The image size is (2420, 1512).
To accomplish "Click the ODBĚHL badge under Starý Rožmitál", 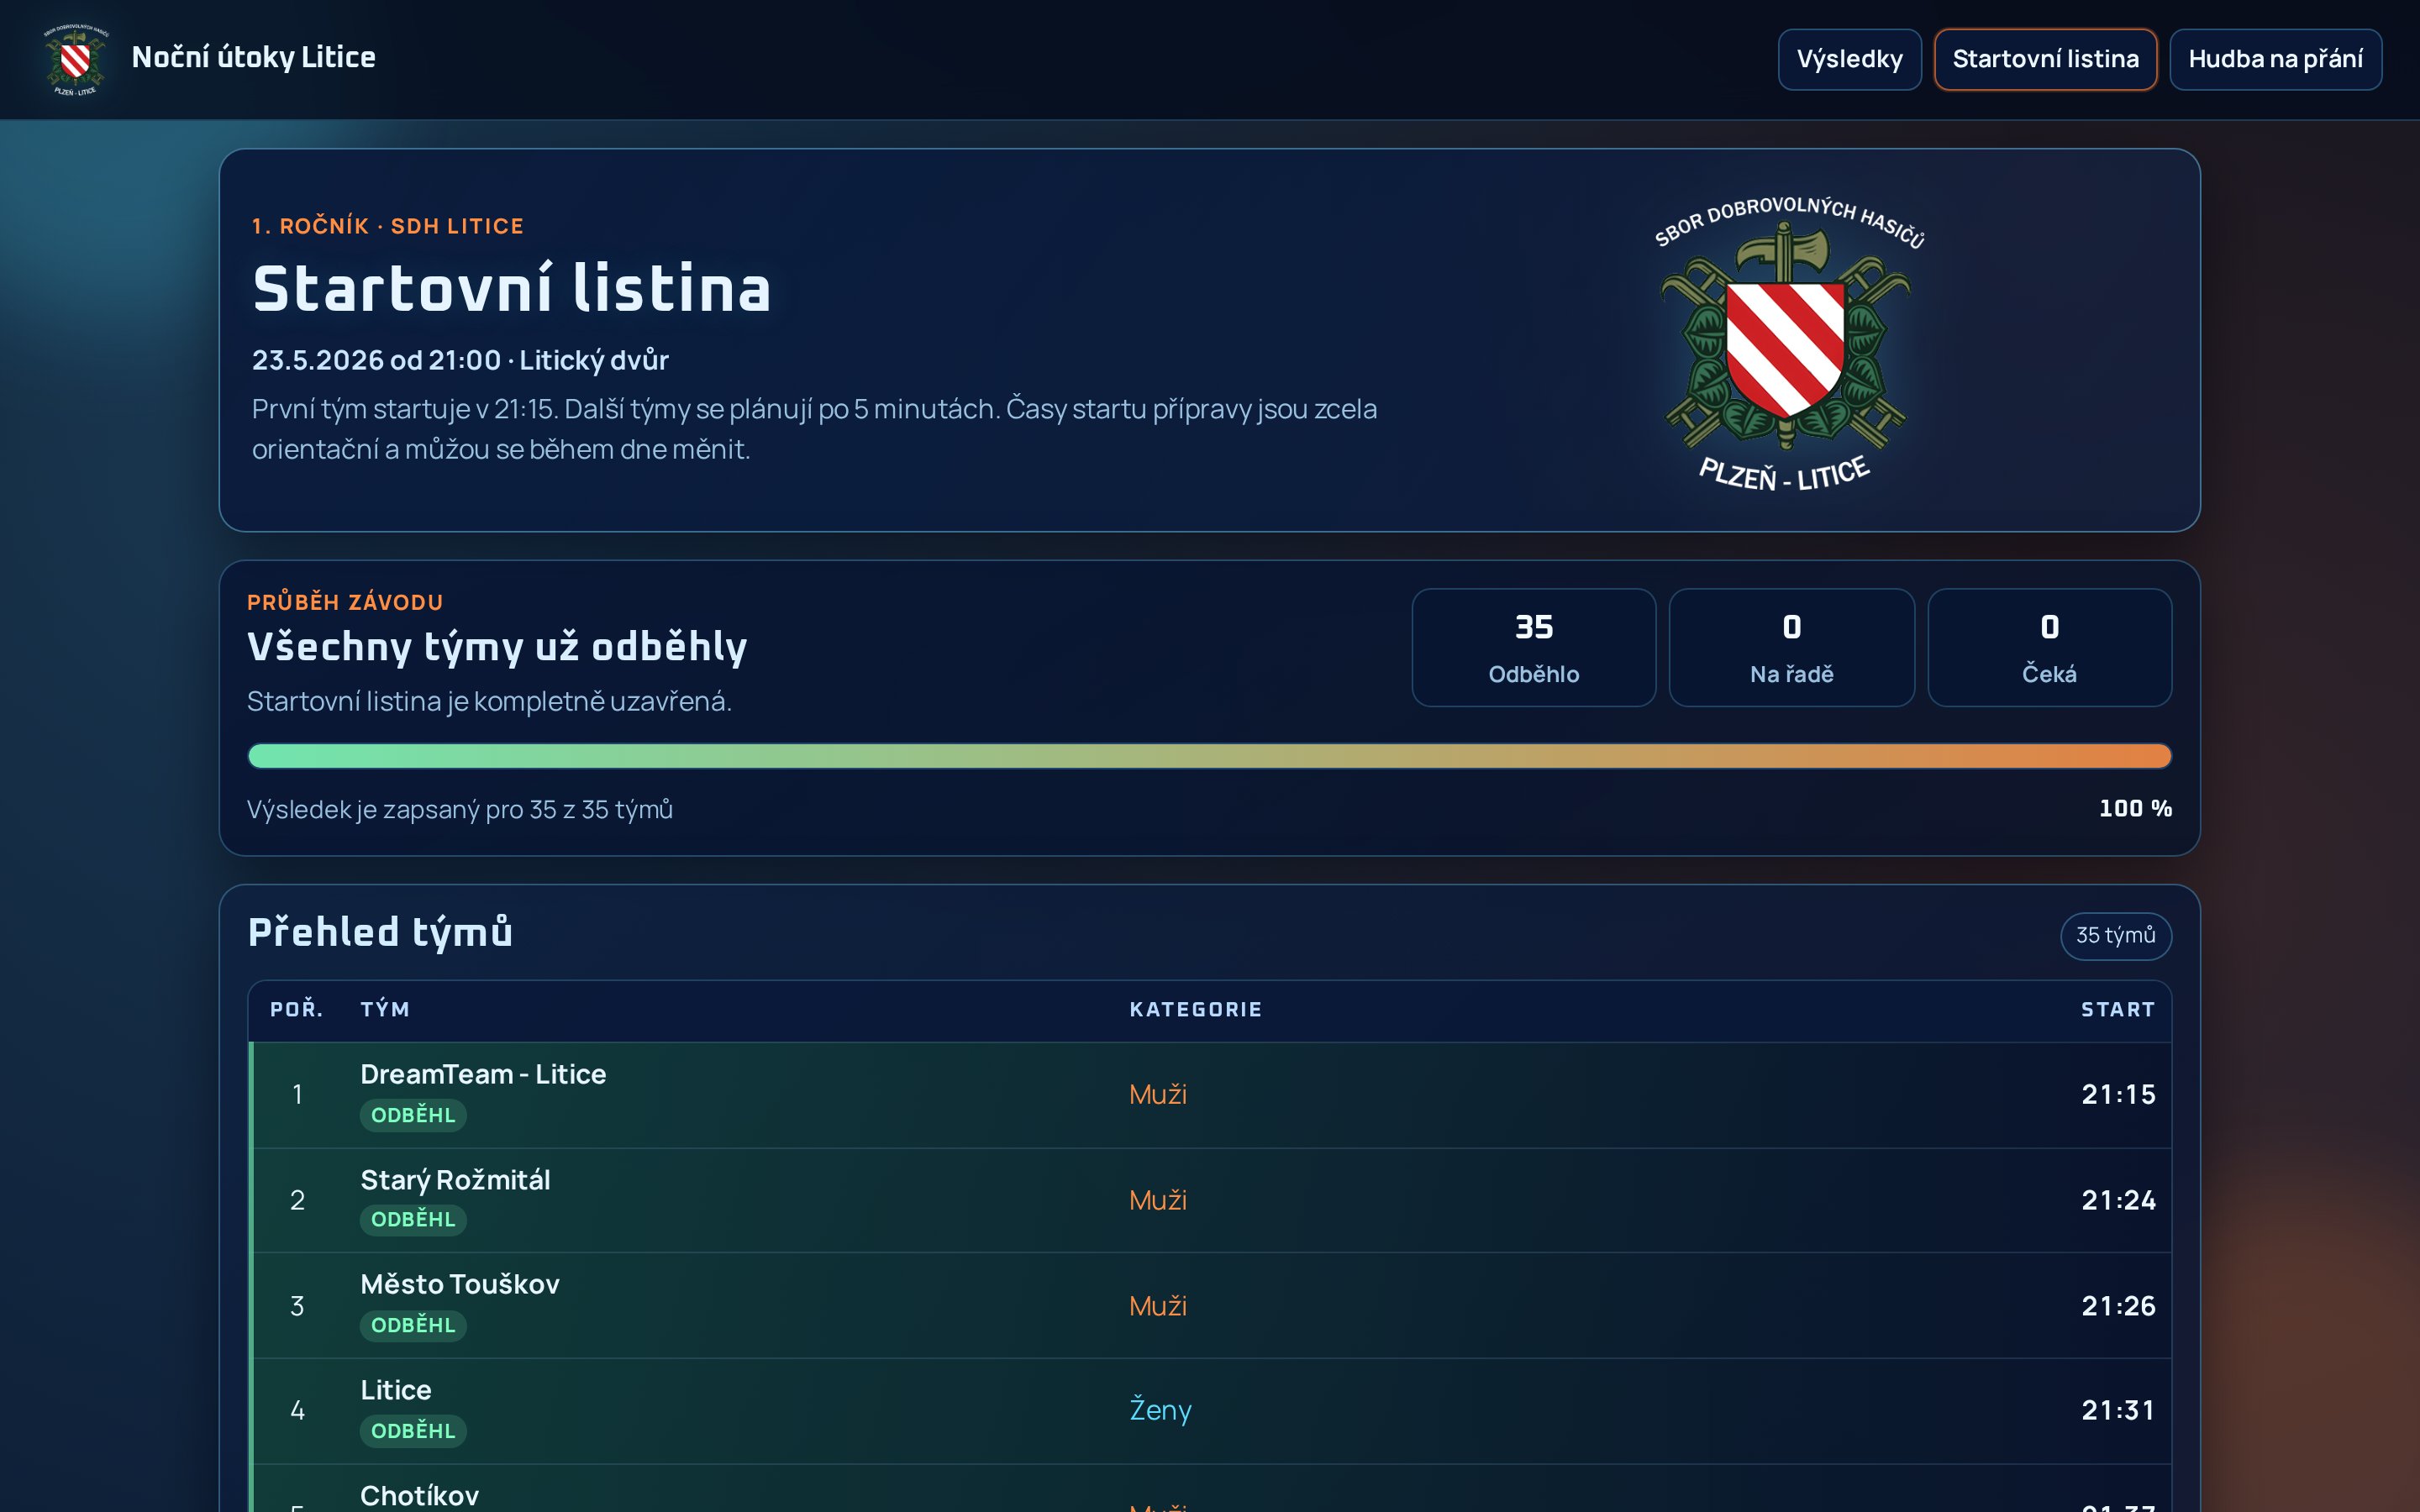I will point(413,1220).
